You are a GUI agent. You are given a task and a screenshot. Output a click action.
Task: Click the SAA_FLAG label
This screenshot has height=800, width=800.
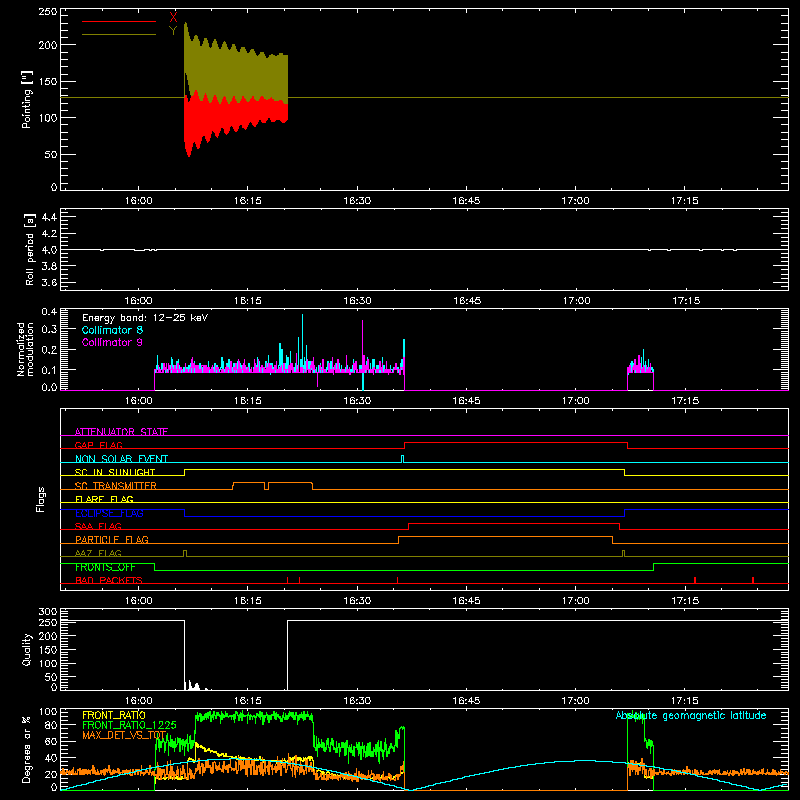coord(98,526)
